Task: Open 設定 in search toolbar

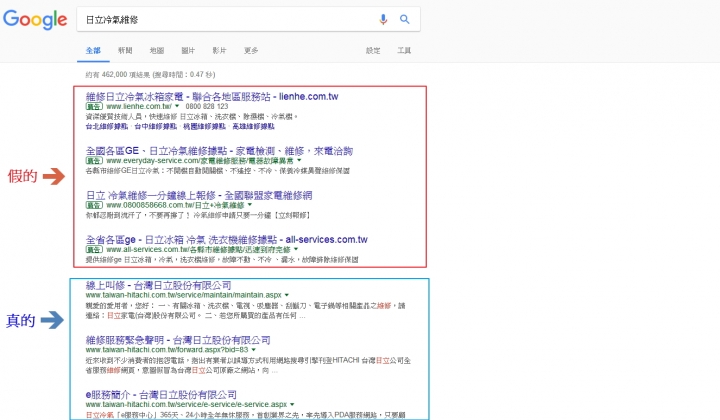Action: (373, 50)
